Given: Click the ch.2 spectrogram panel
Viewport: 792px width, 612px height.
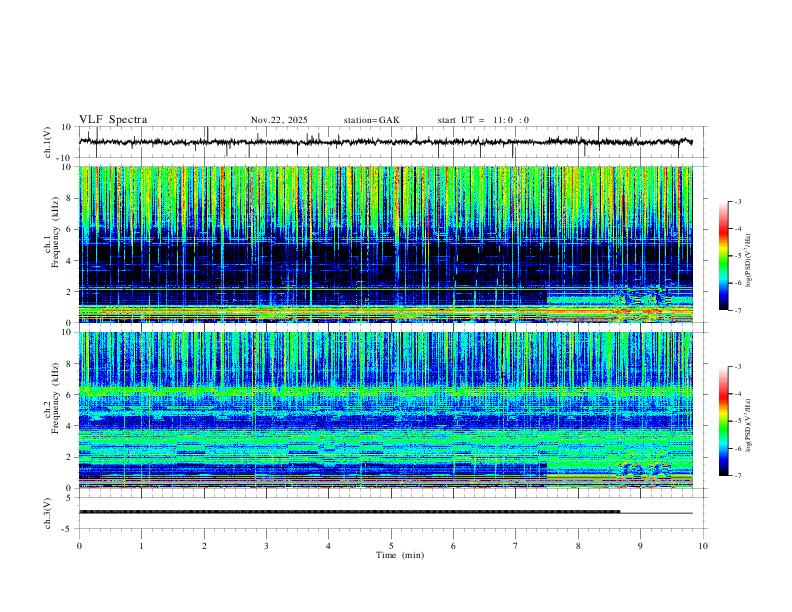Looking at the screenshot, I should point(386,410).
